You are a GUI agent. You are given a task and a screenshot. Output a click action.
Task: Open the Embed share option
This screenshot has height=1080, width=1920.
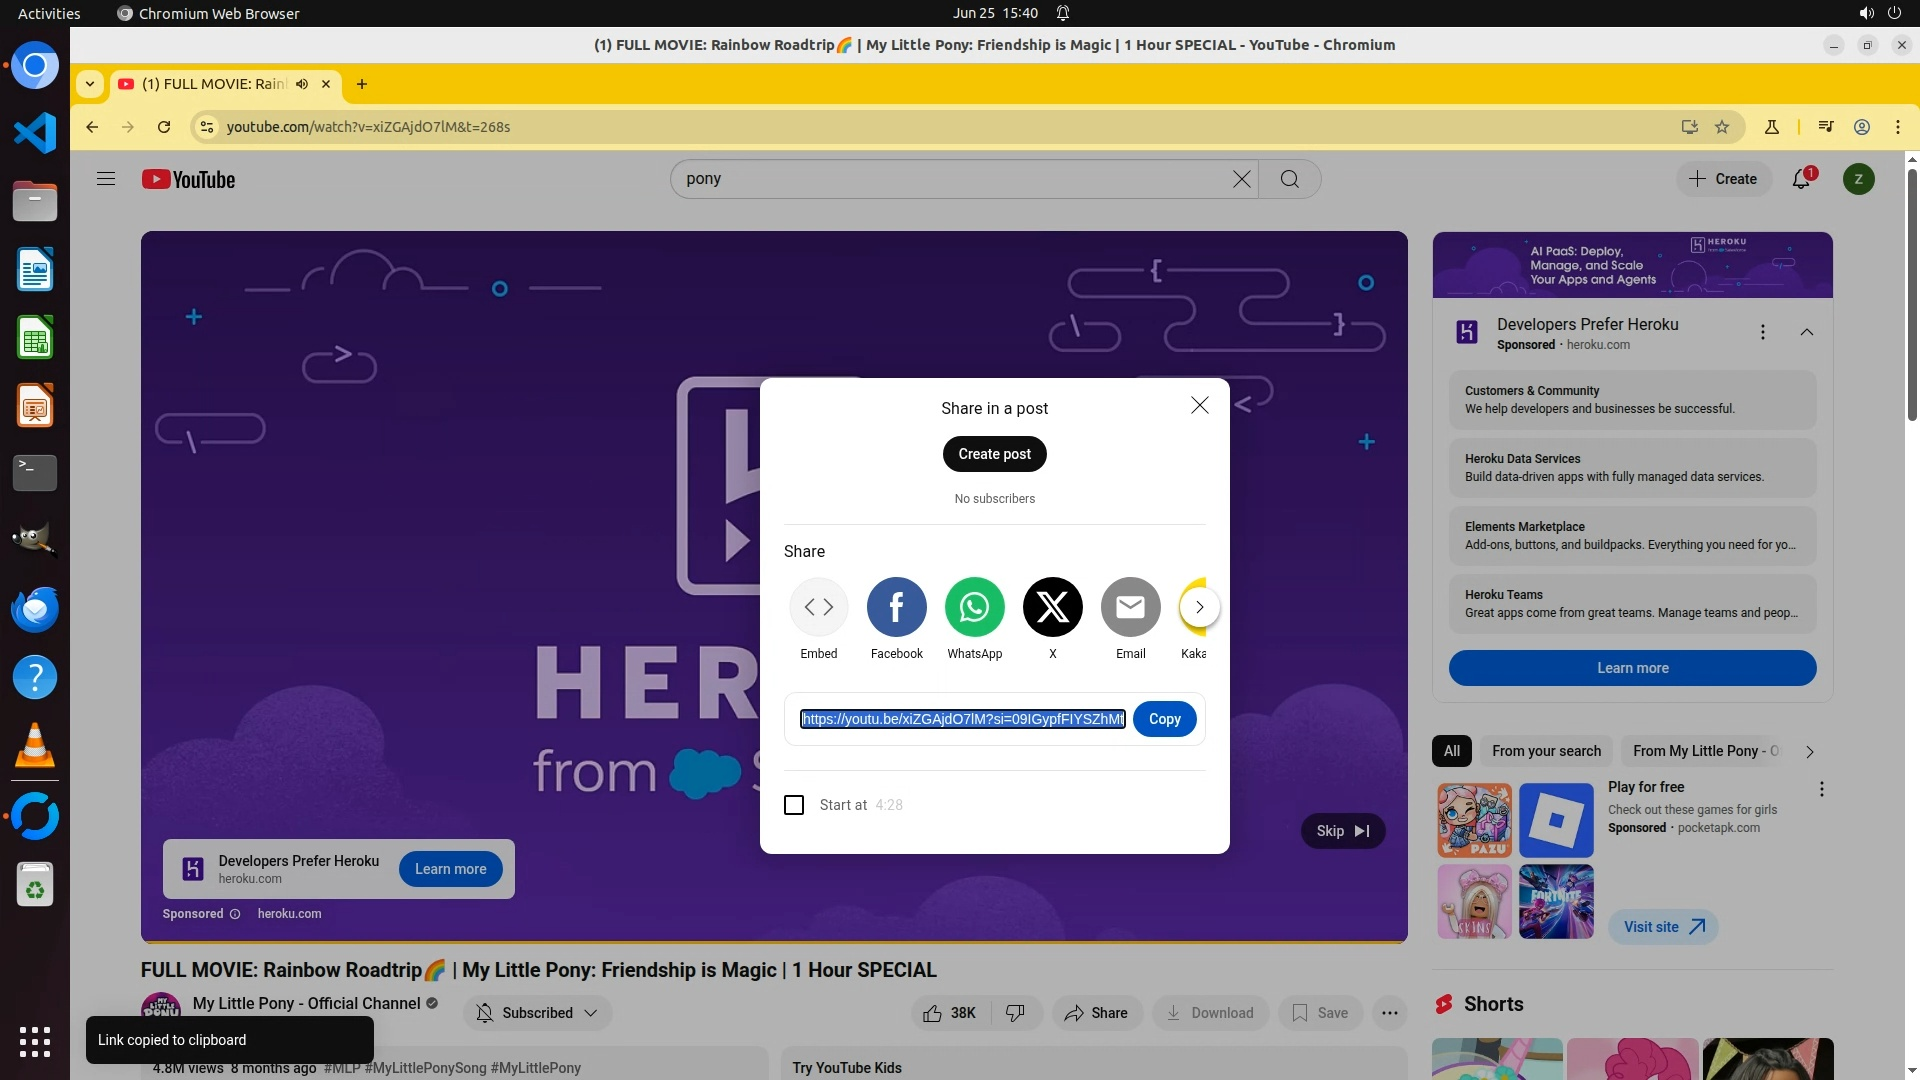point(818,607)
